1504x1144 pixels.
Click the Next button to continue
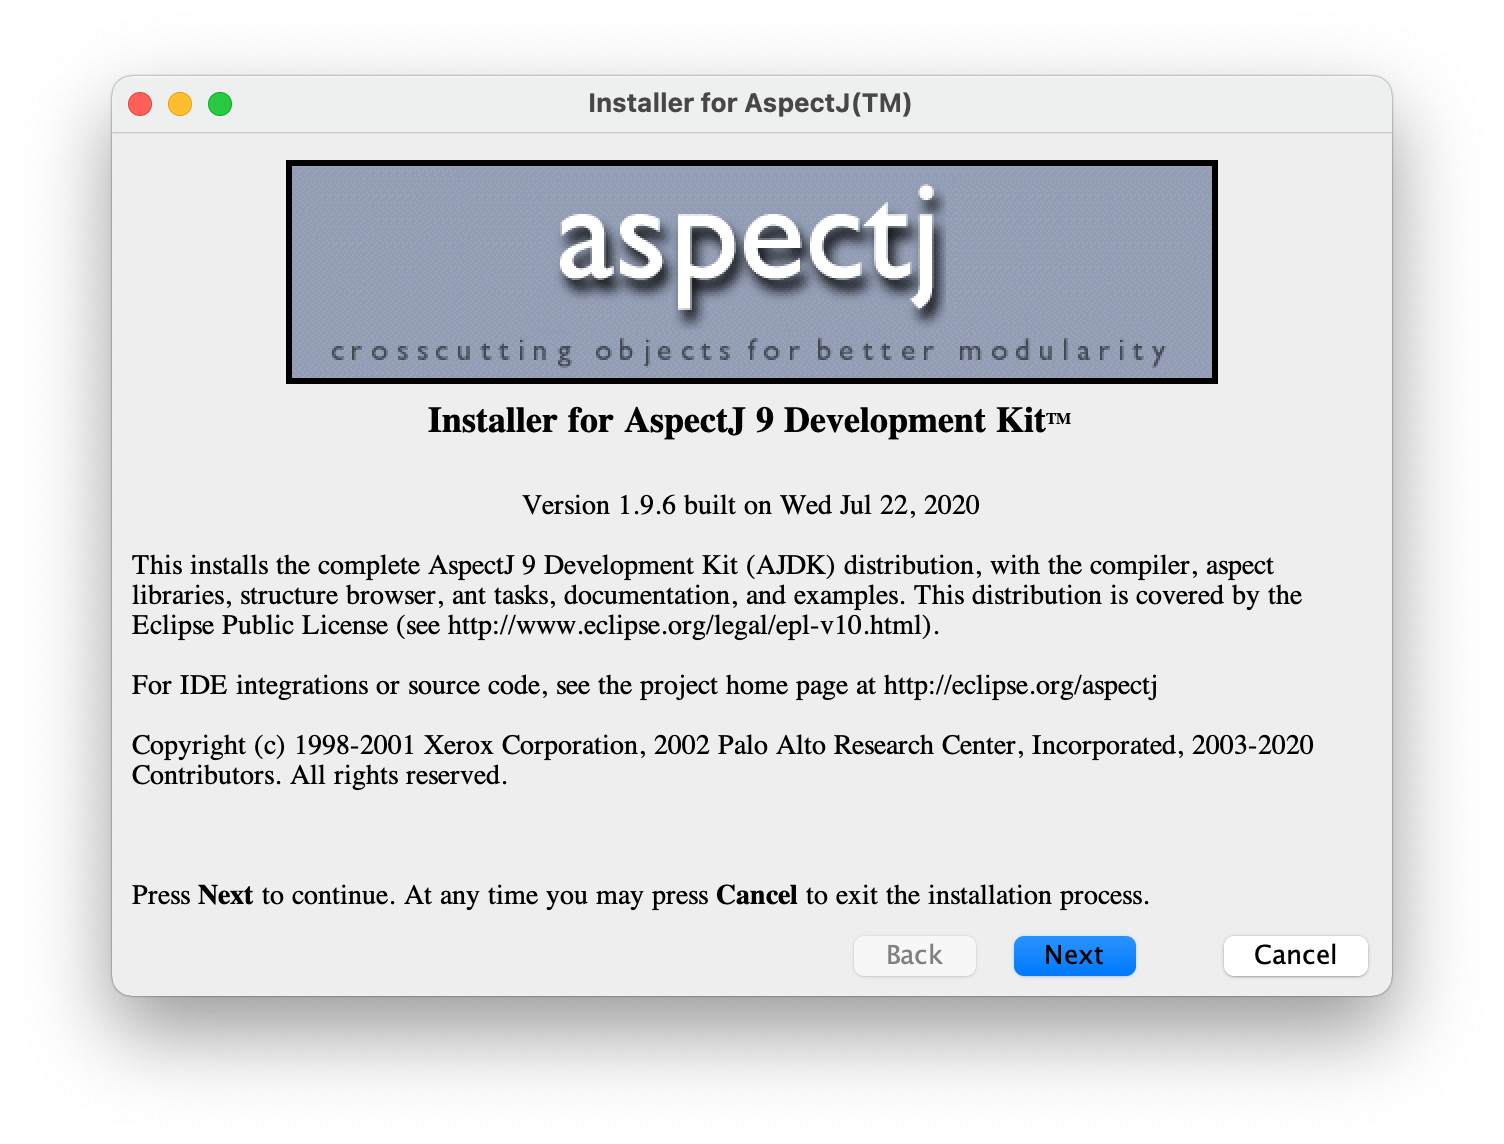point(1074,955)
